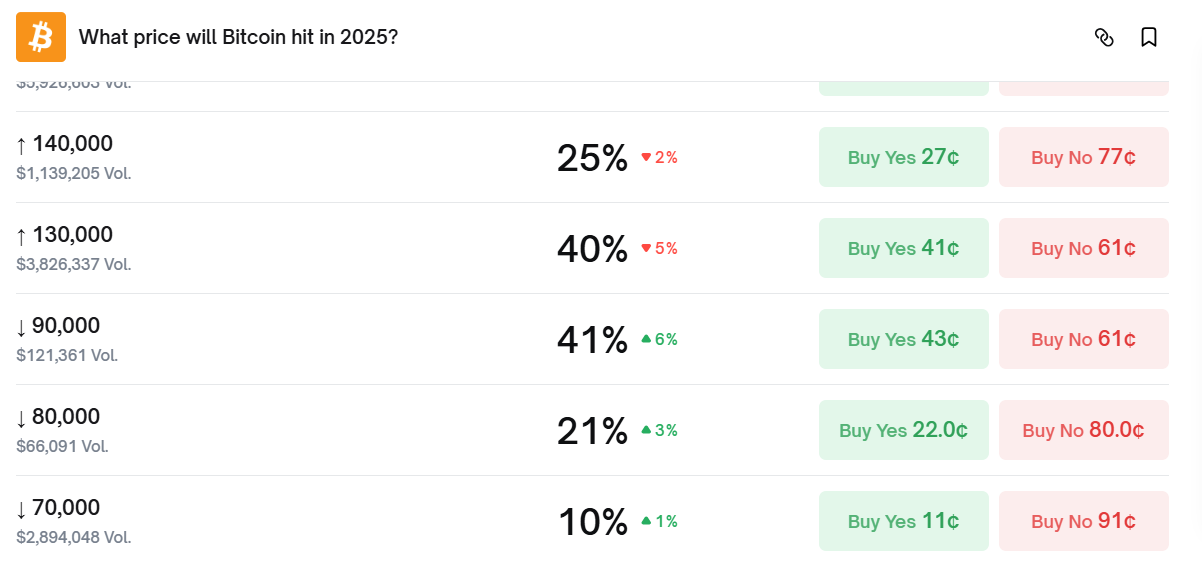Open the ↑ 140,000 outcome row
The width and height of the screenshot is (1202, 562).
(73, 144)
